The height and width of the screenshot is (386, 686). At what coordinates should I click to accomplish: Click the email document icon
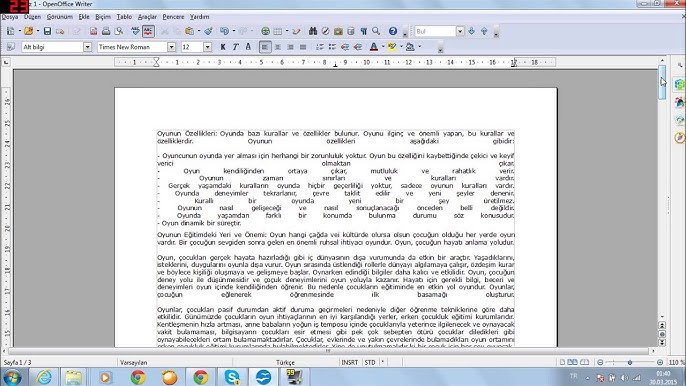[x=60, y=32]
